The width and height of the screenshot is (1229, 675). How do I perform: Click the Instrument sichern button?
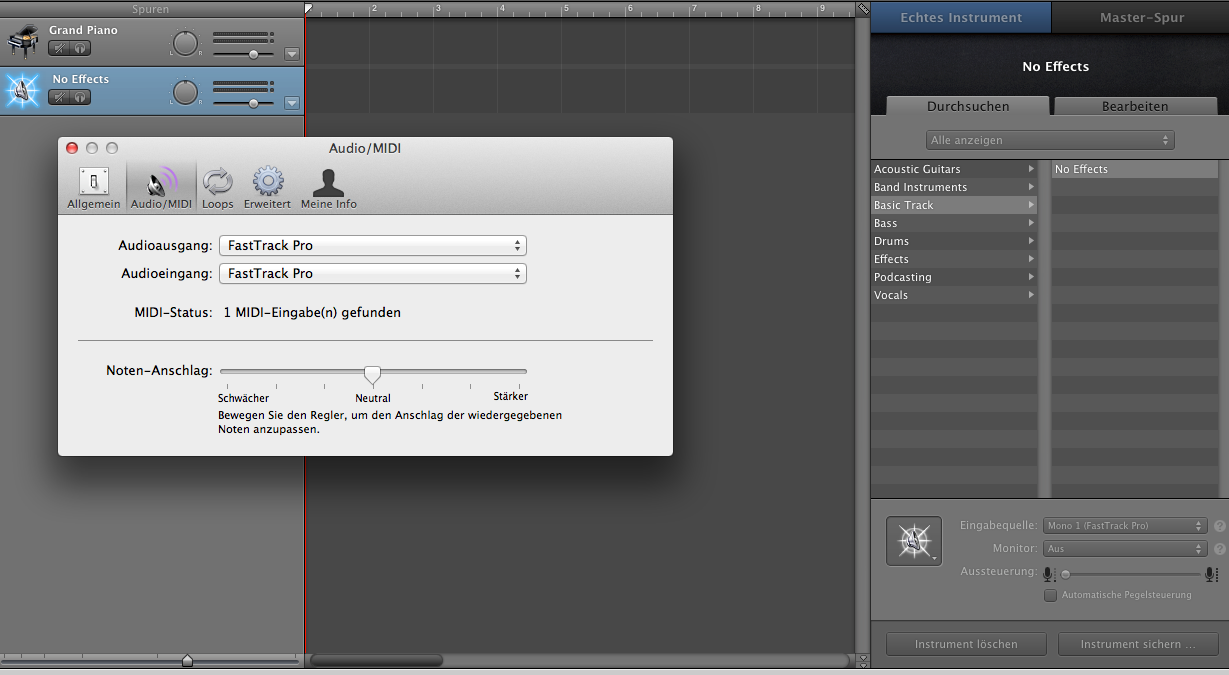[x=1138, y=644]
